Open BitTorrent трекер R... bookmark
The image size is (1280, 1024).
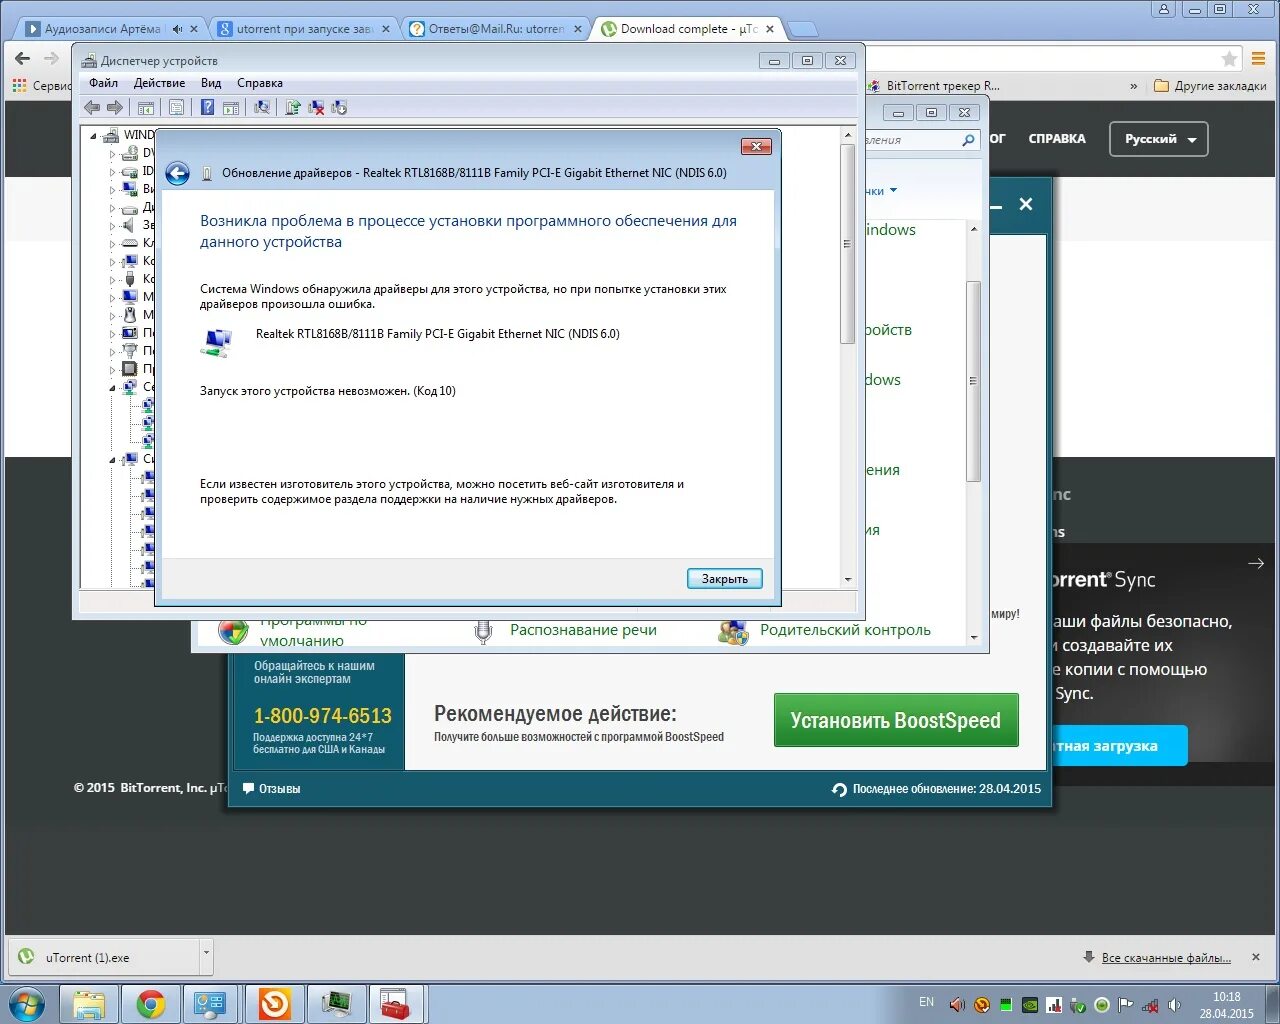(932, 86)
